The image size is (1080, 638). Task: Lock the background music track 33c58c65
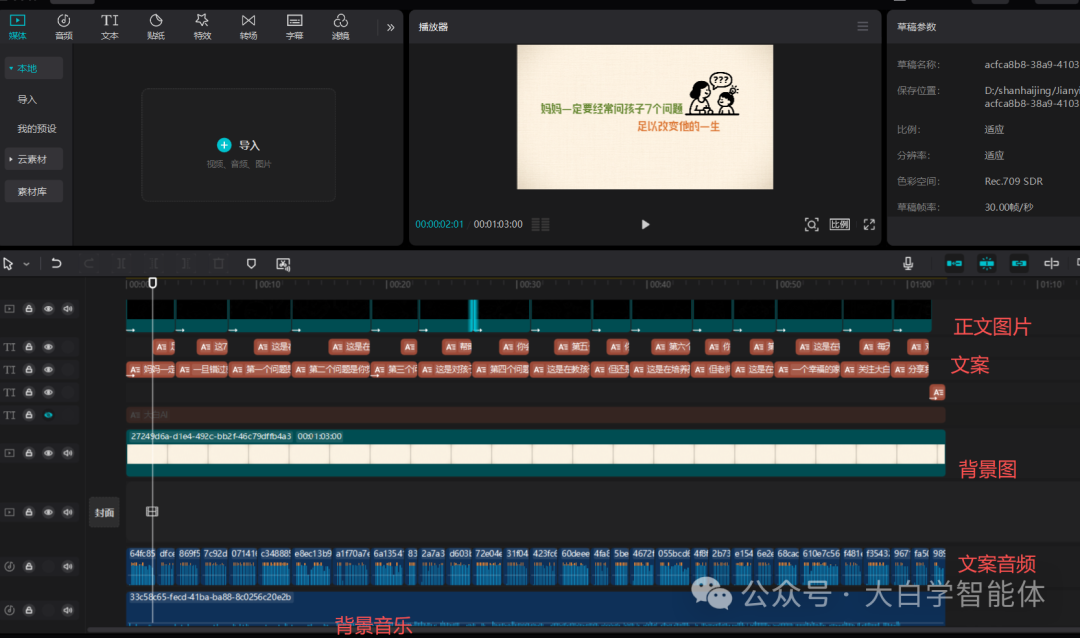29,610
